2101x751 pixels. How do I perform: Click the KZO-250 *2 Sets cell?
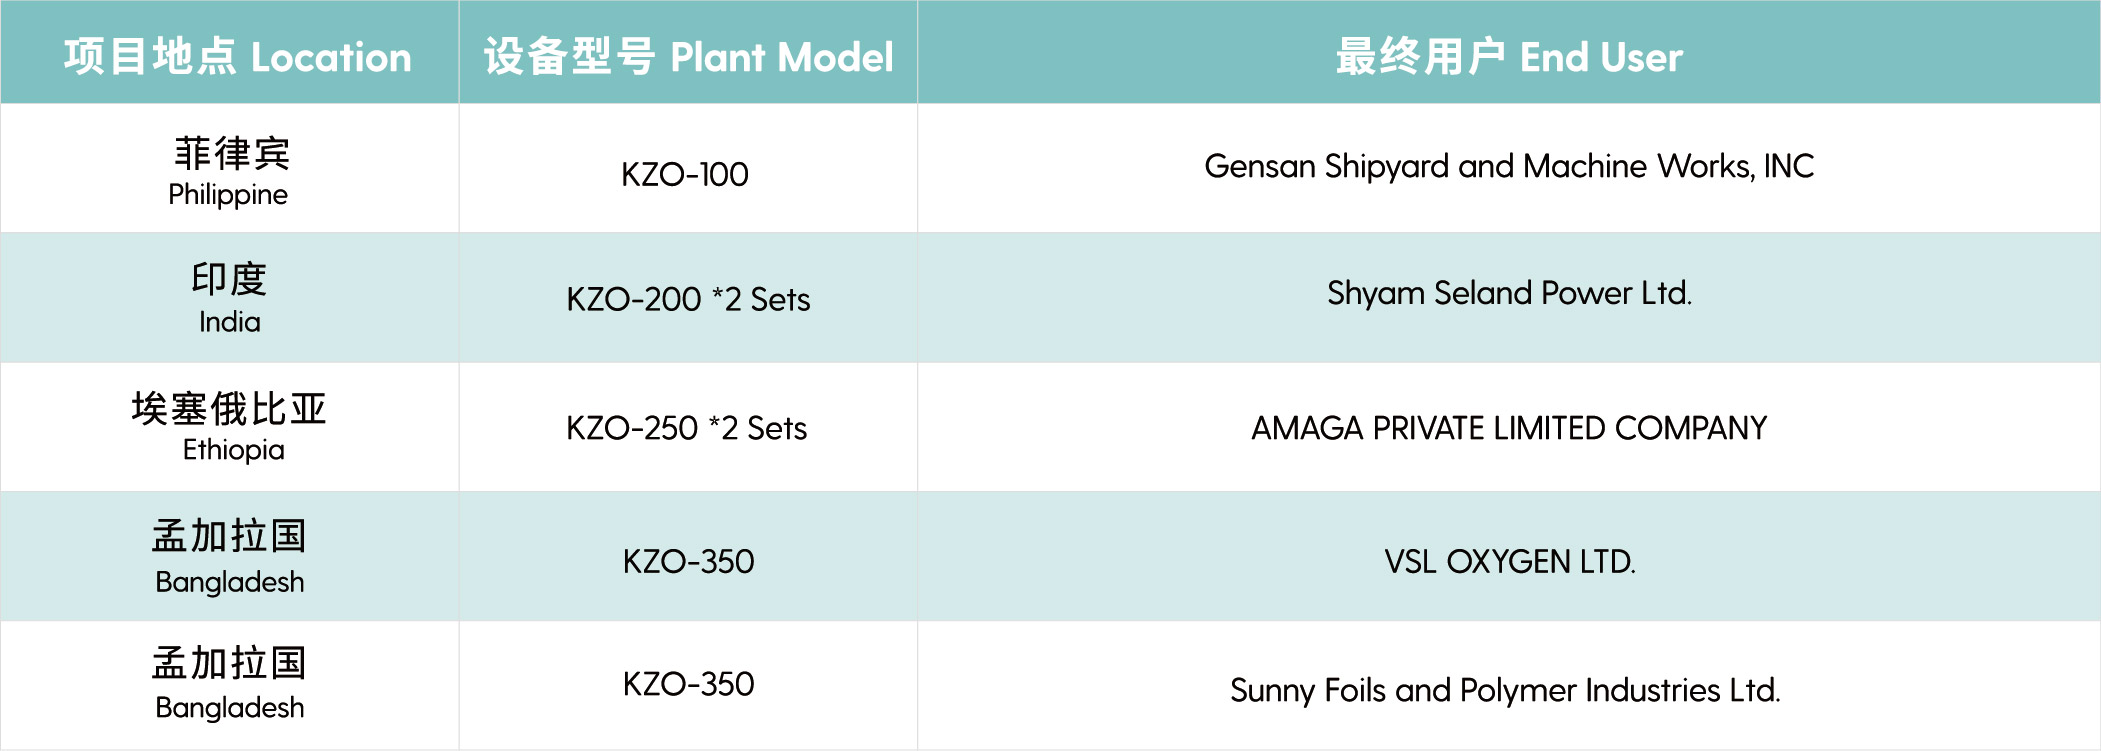(x=688, y=427)
